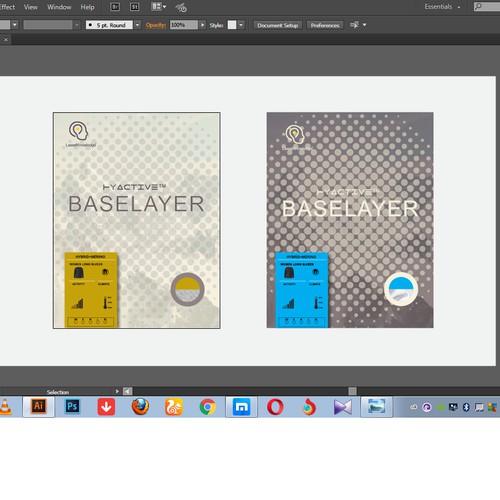This screenshot has width=500, height=500.
Task: Click the head logo on gray artboard
Action: click(295, 134)
